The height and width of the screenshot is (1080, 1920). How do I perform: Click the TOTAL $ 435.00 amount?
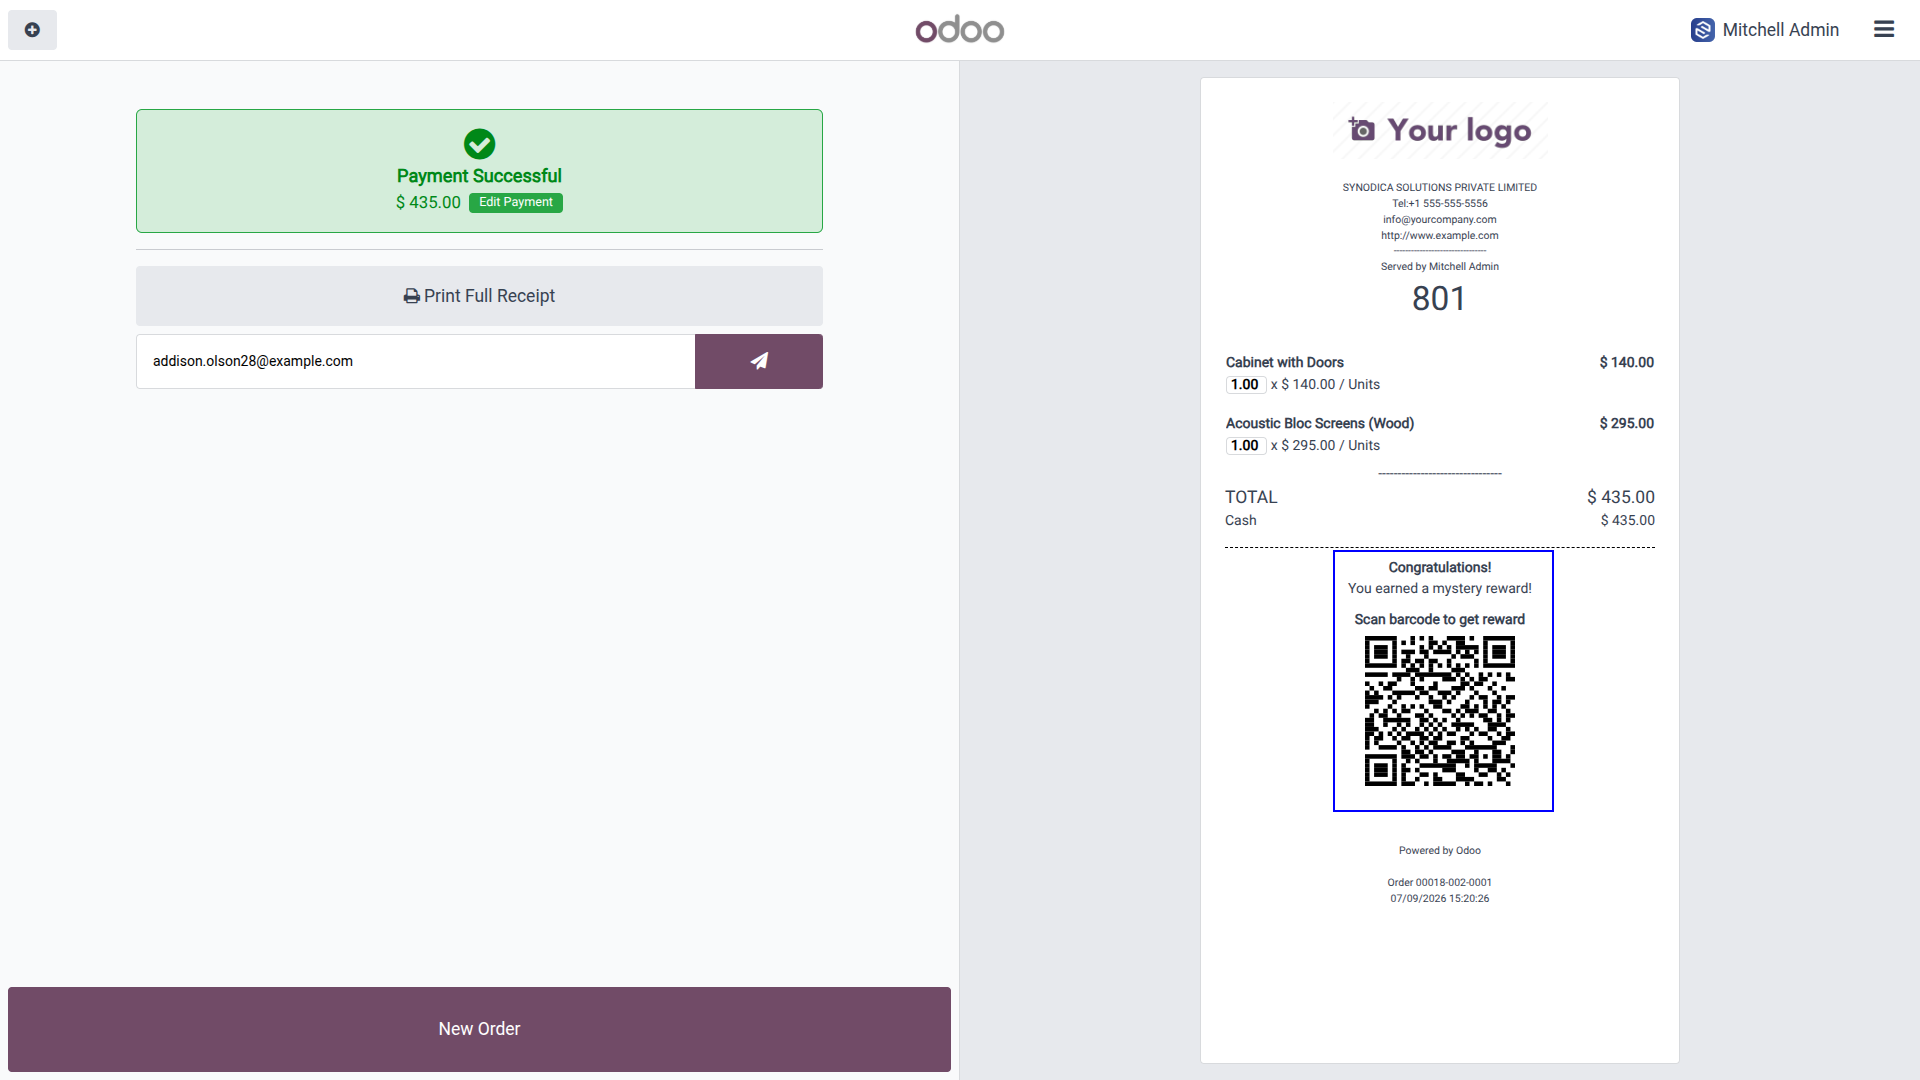point(1620,497)
